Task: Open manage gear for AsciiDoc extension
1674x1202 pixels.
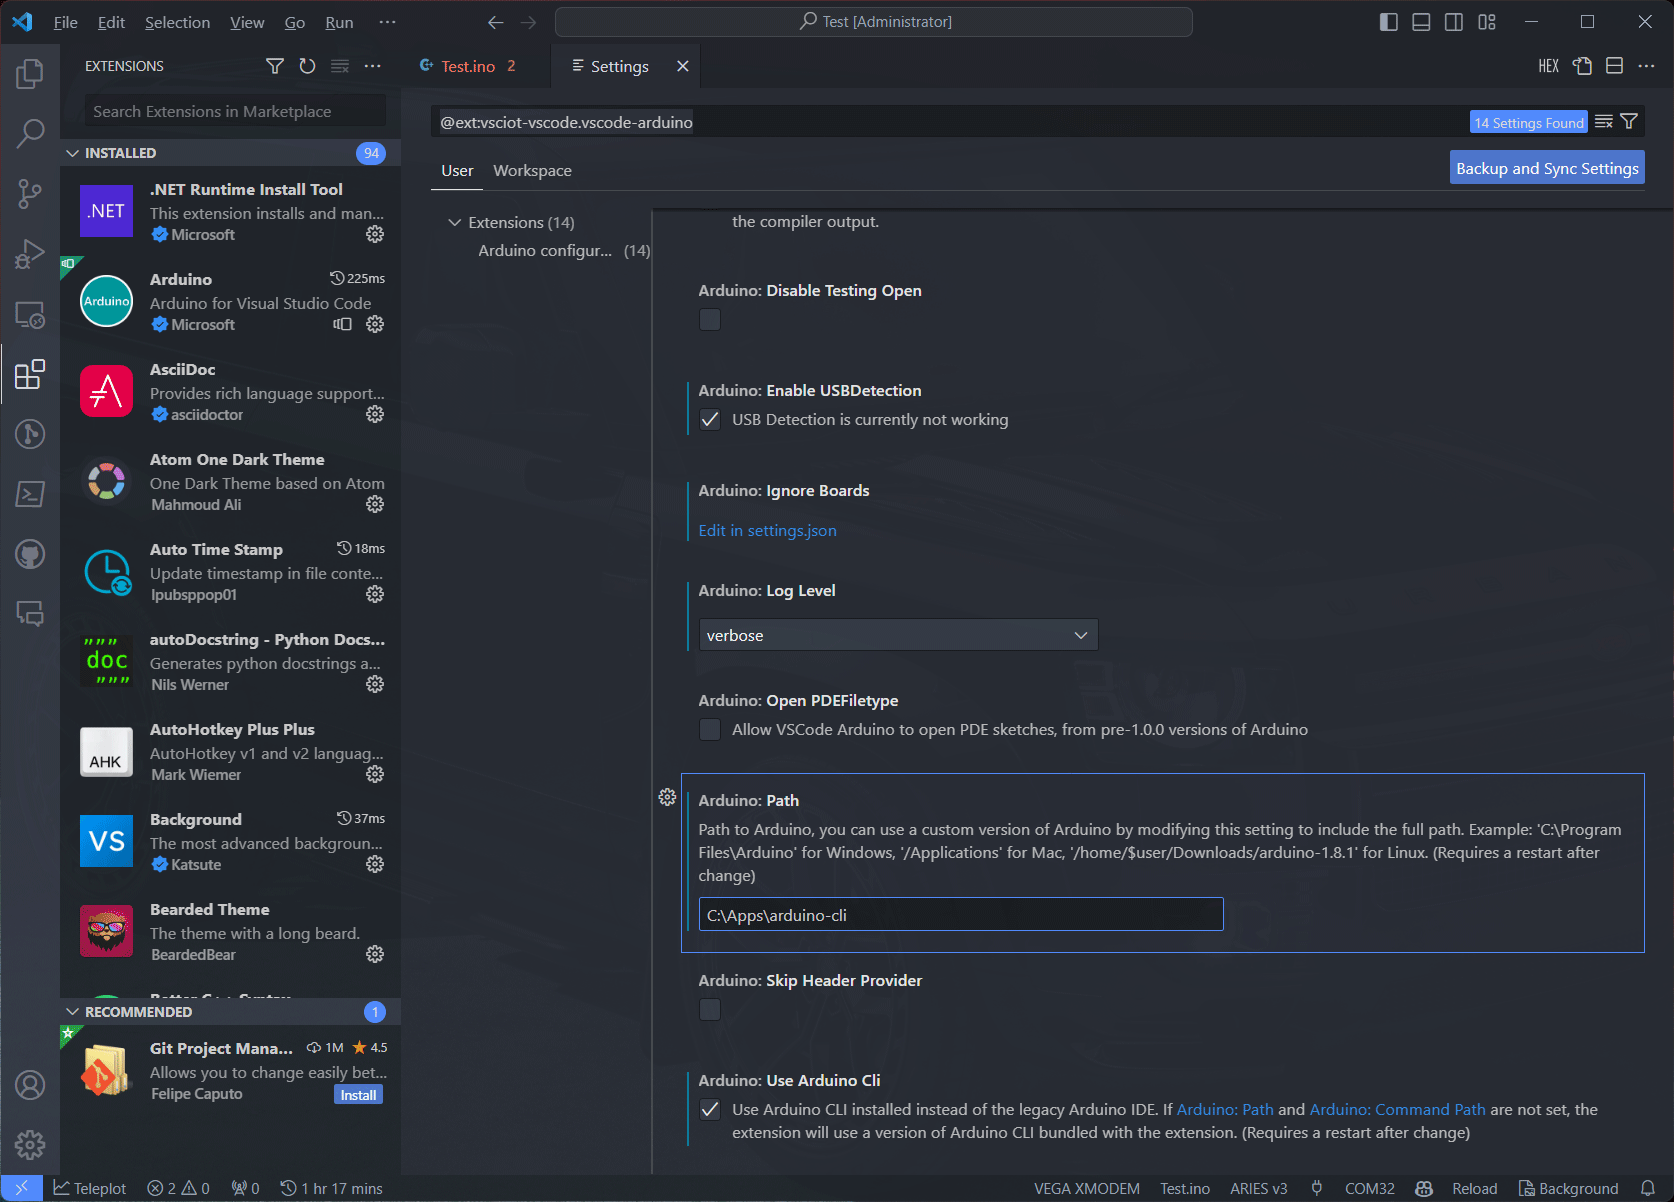Action: [375, 414]
